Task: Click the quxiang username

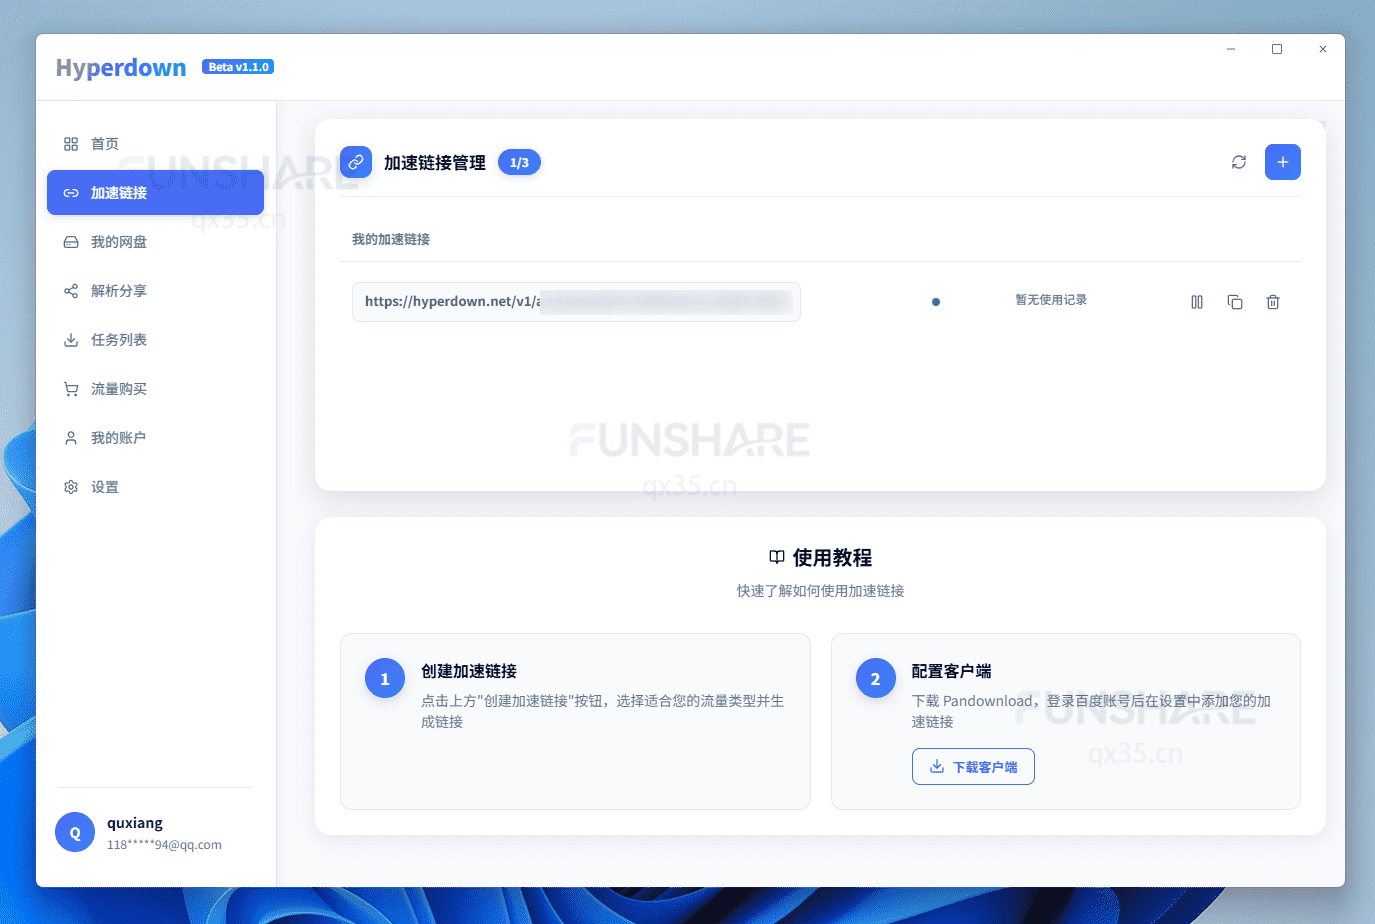Action: click(135, 823)
